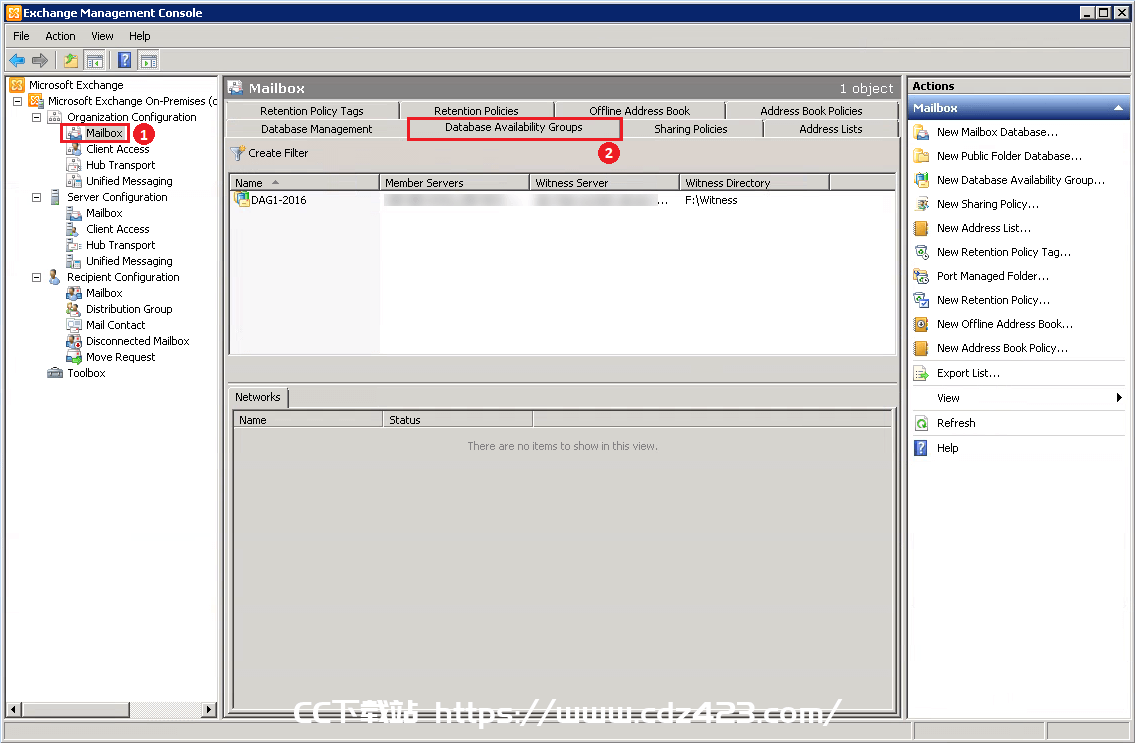Click the Move Request tree icon

(x=74, y=357)
